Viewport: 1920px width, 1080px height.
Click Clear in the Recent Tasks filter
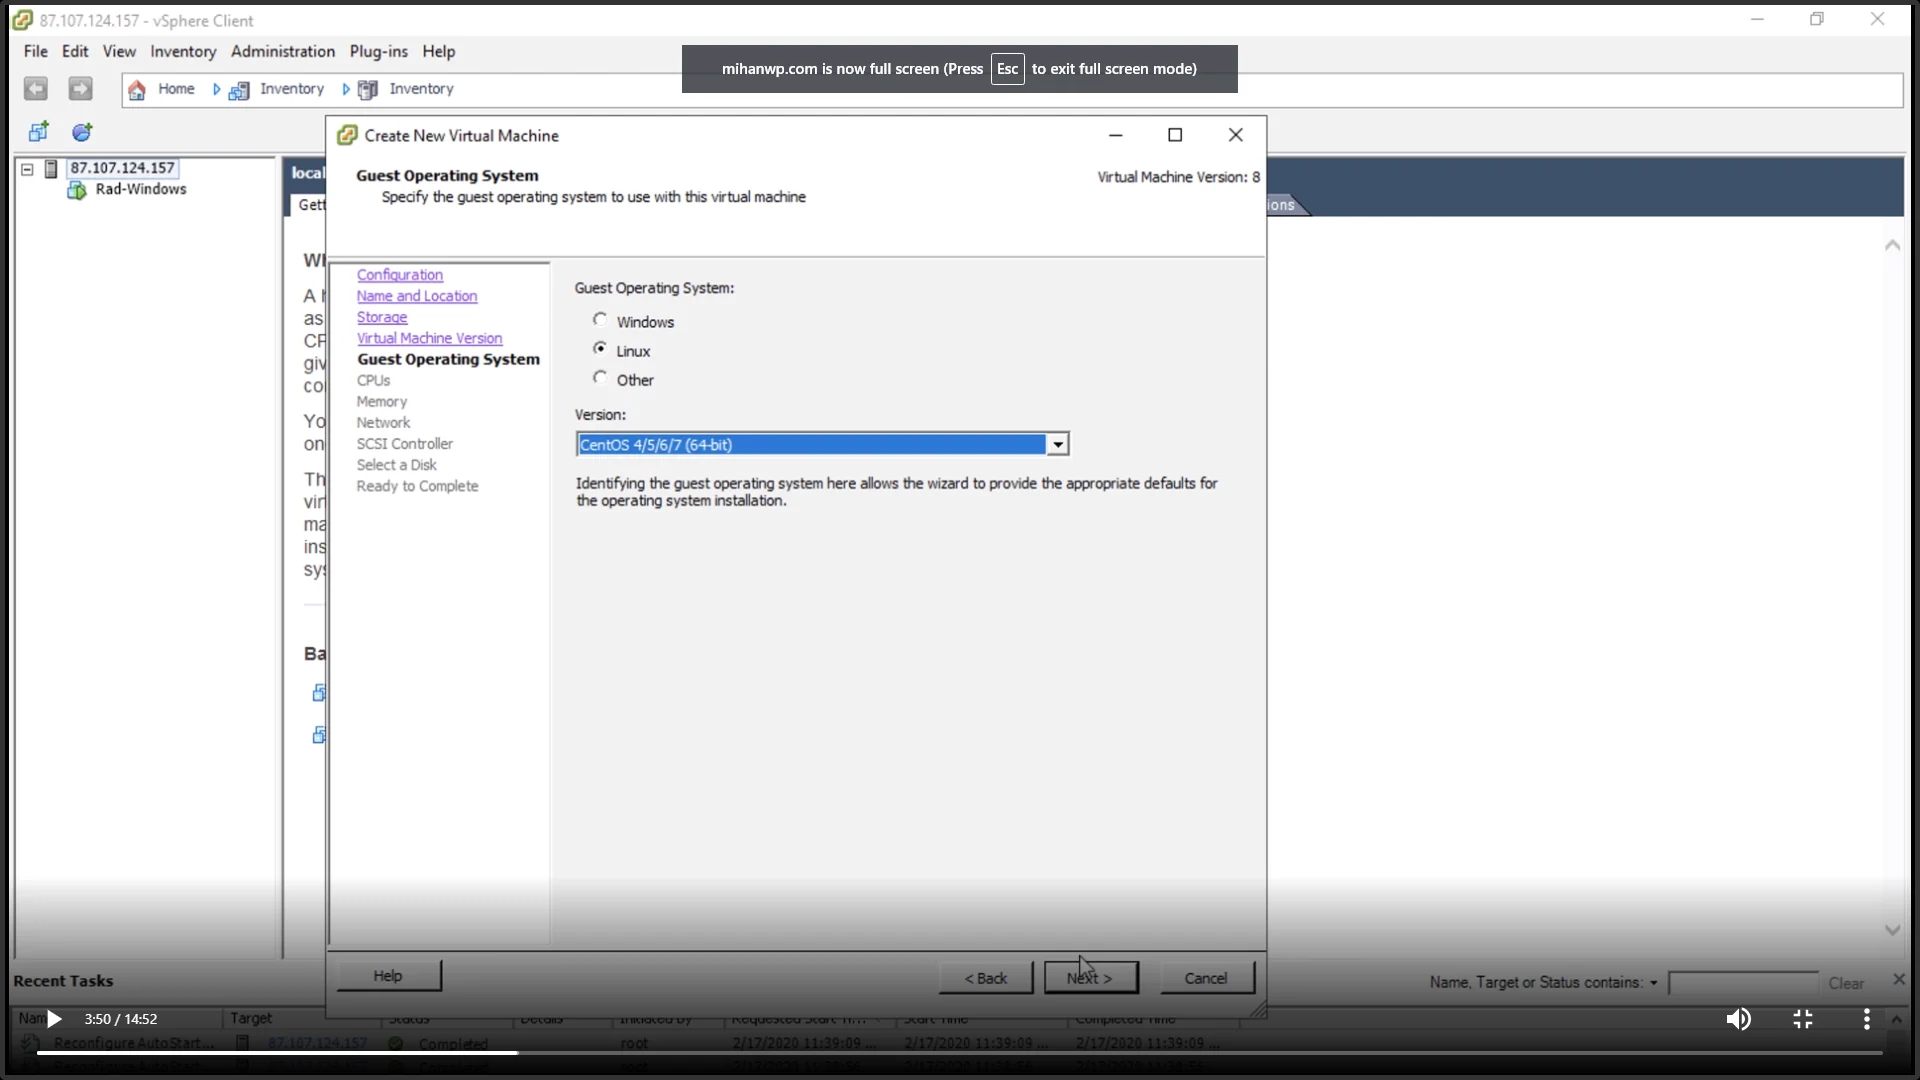point(1846,984)
